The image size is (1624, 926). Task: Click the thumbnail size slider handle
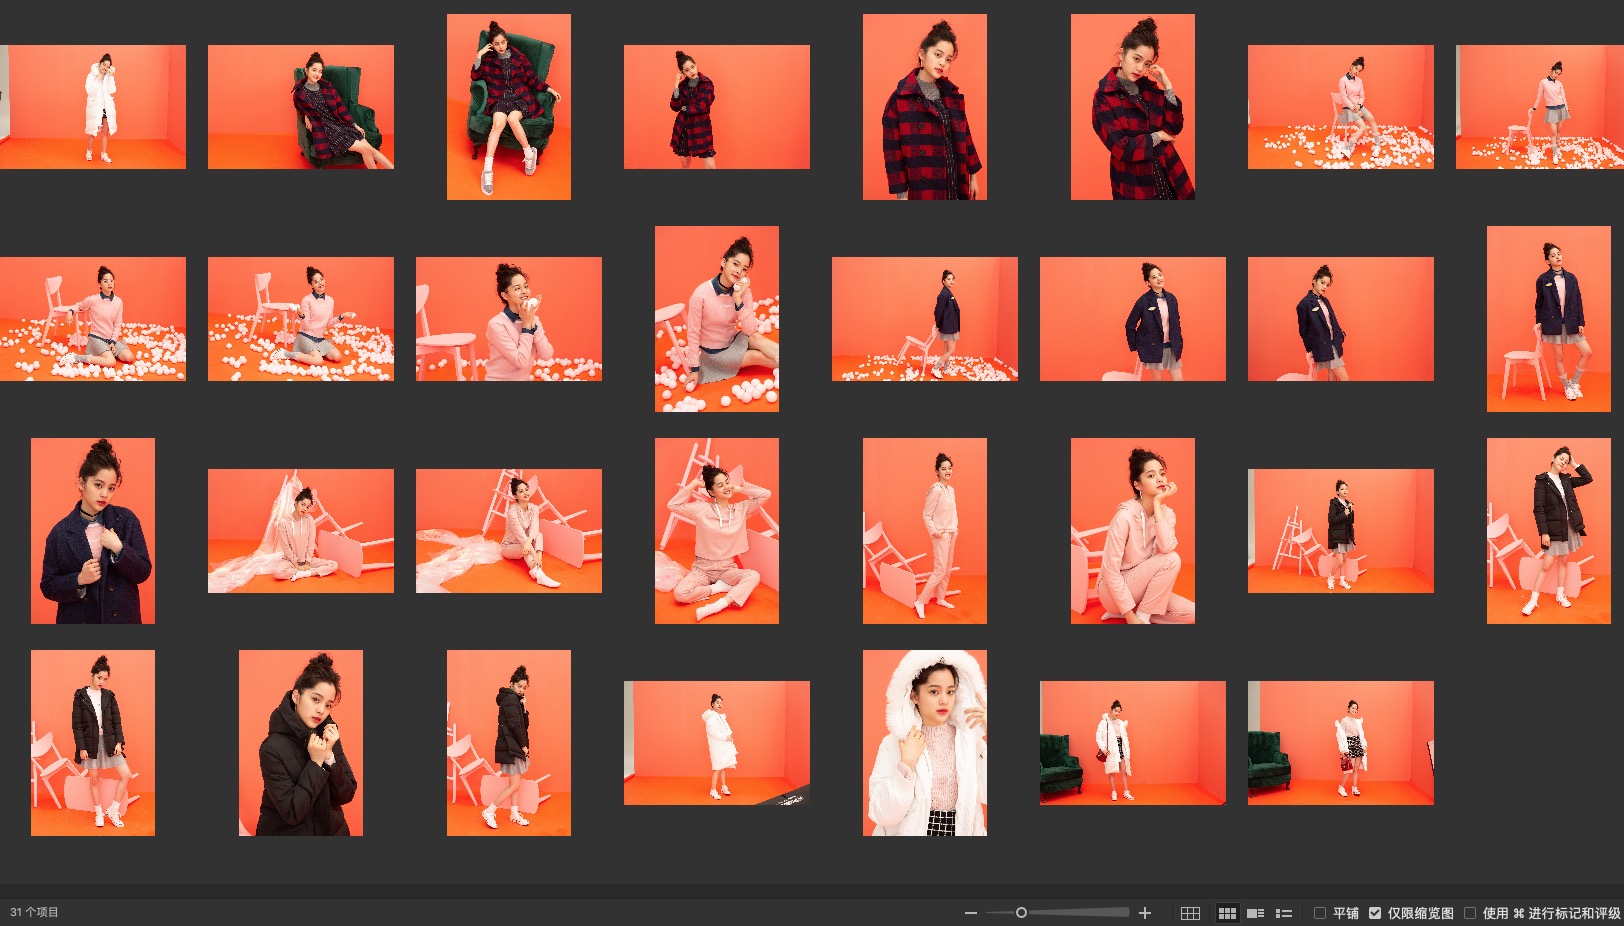click(x=1021, y=913)
